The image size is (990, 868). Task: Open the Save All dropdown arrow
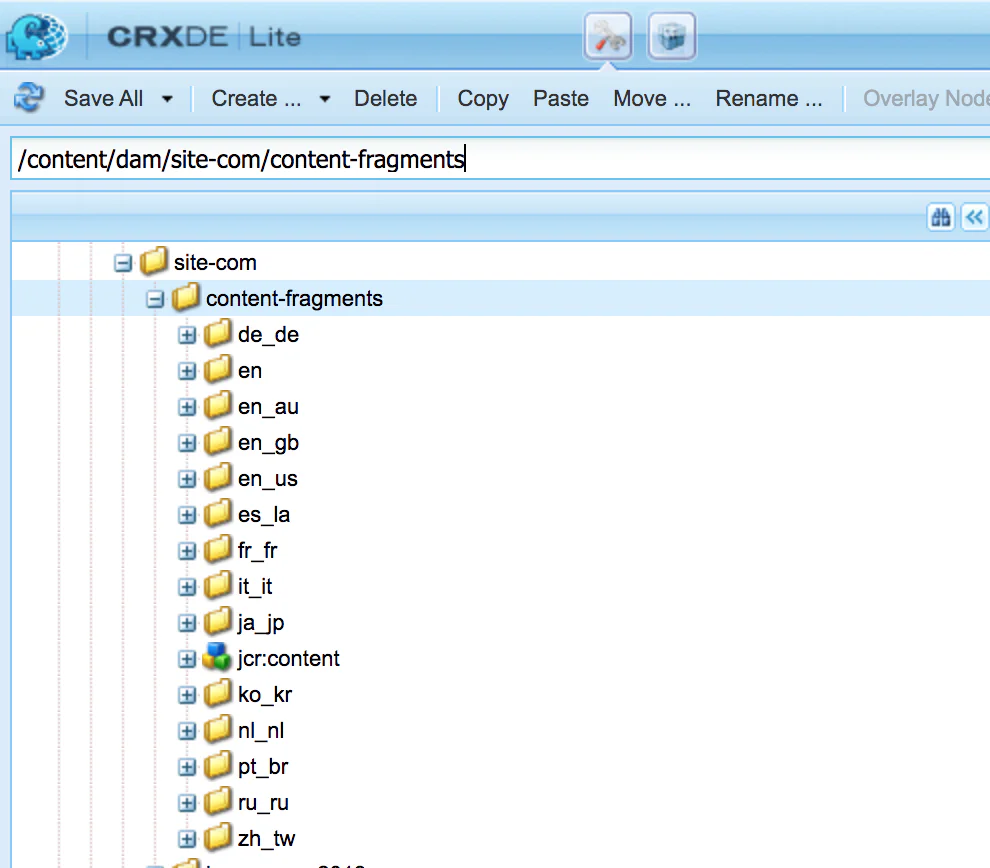[167, 99]
